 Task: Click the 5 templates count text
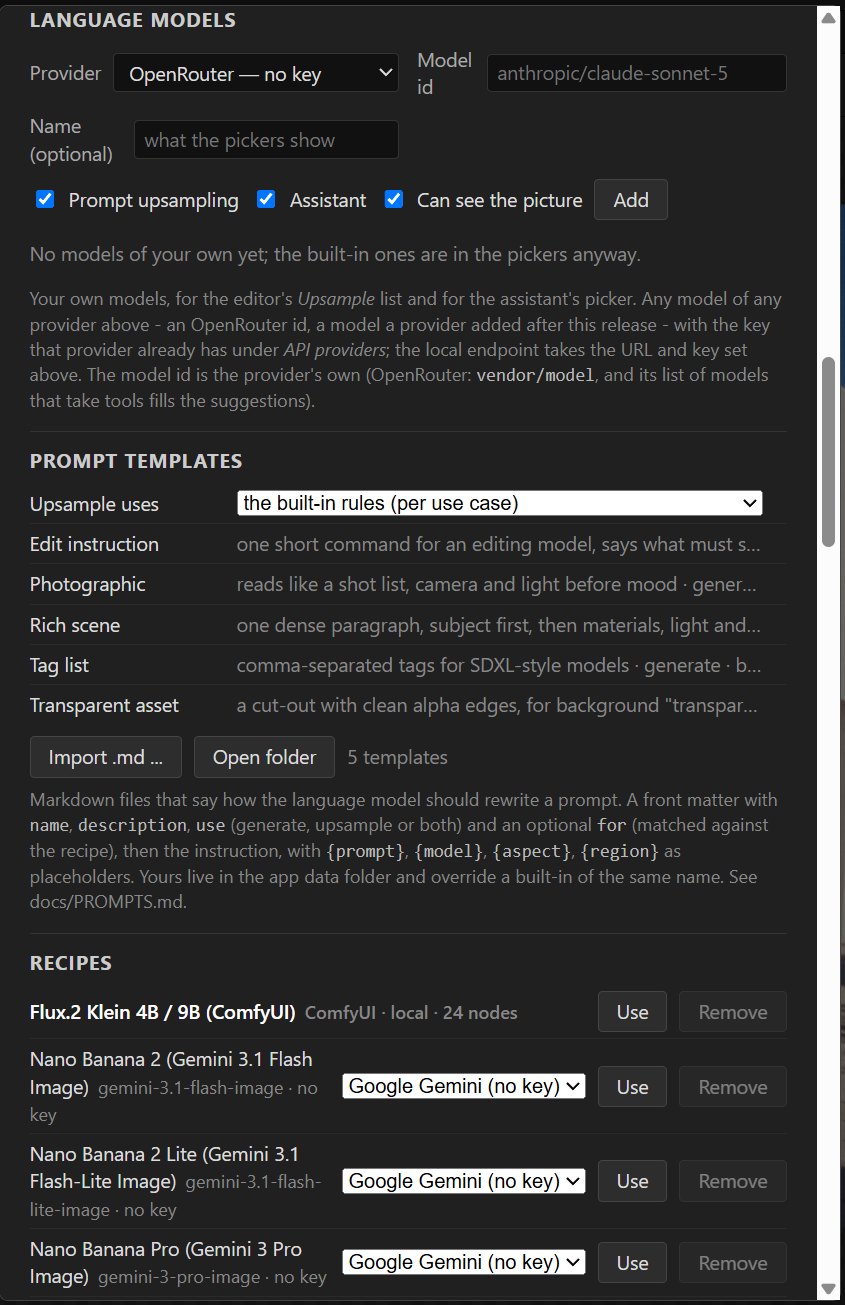[398, 757]
